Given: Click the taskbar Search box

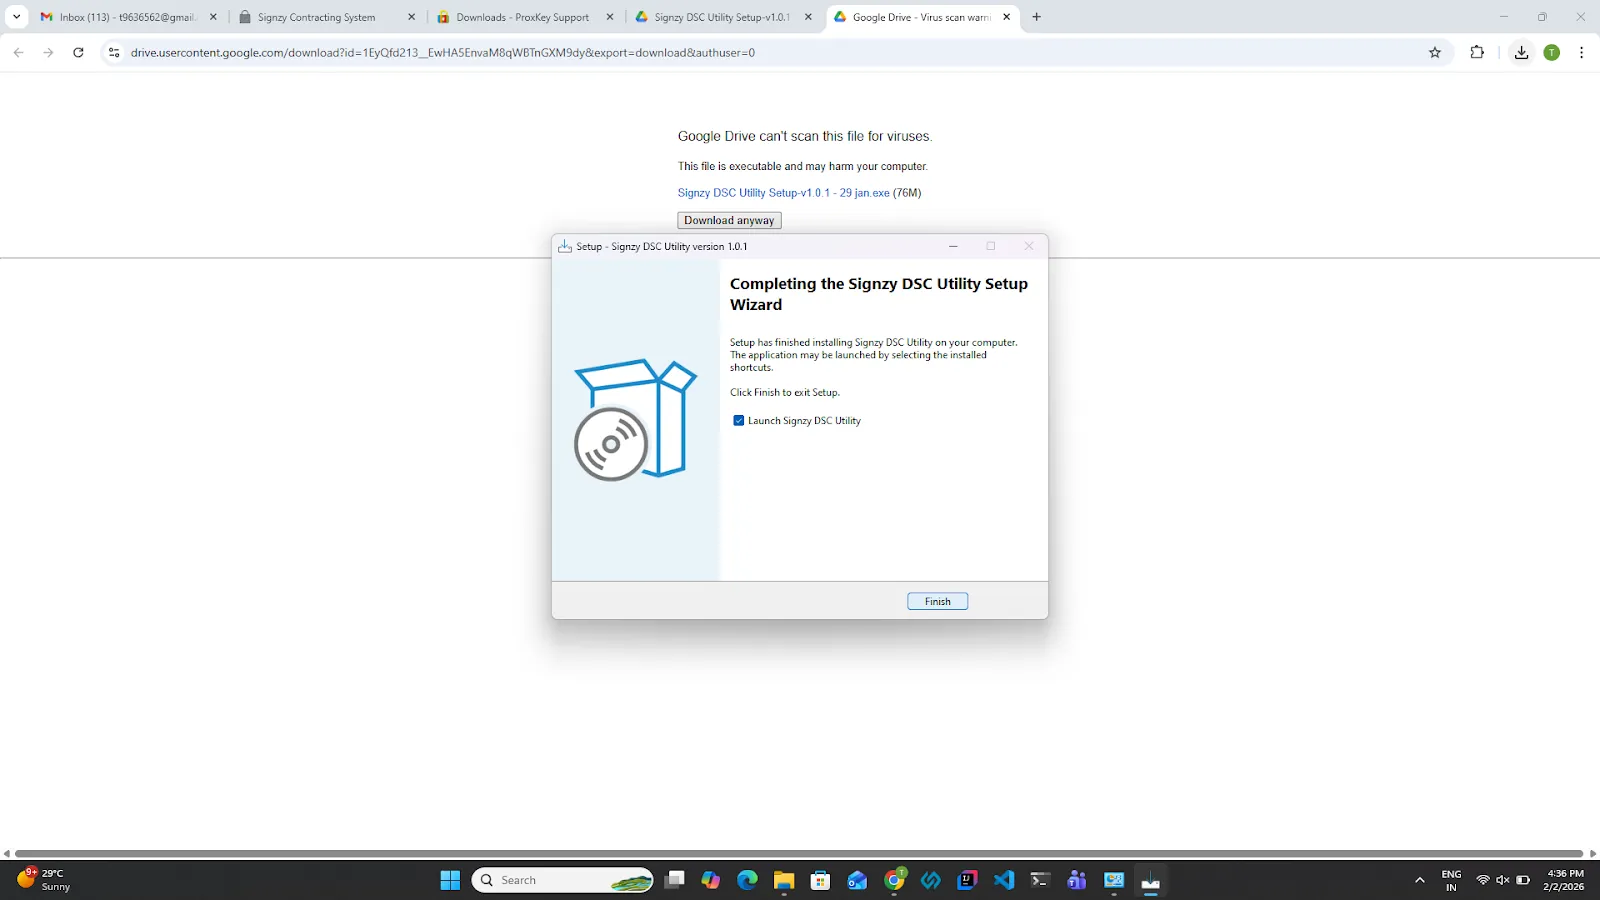Looking at the screenshot, I should [x=562, y=880].
